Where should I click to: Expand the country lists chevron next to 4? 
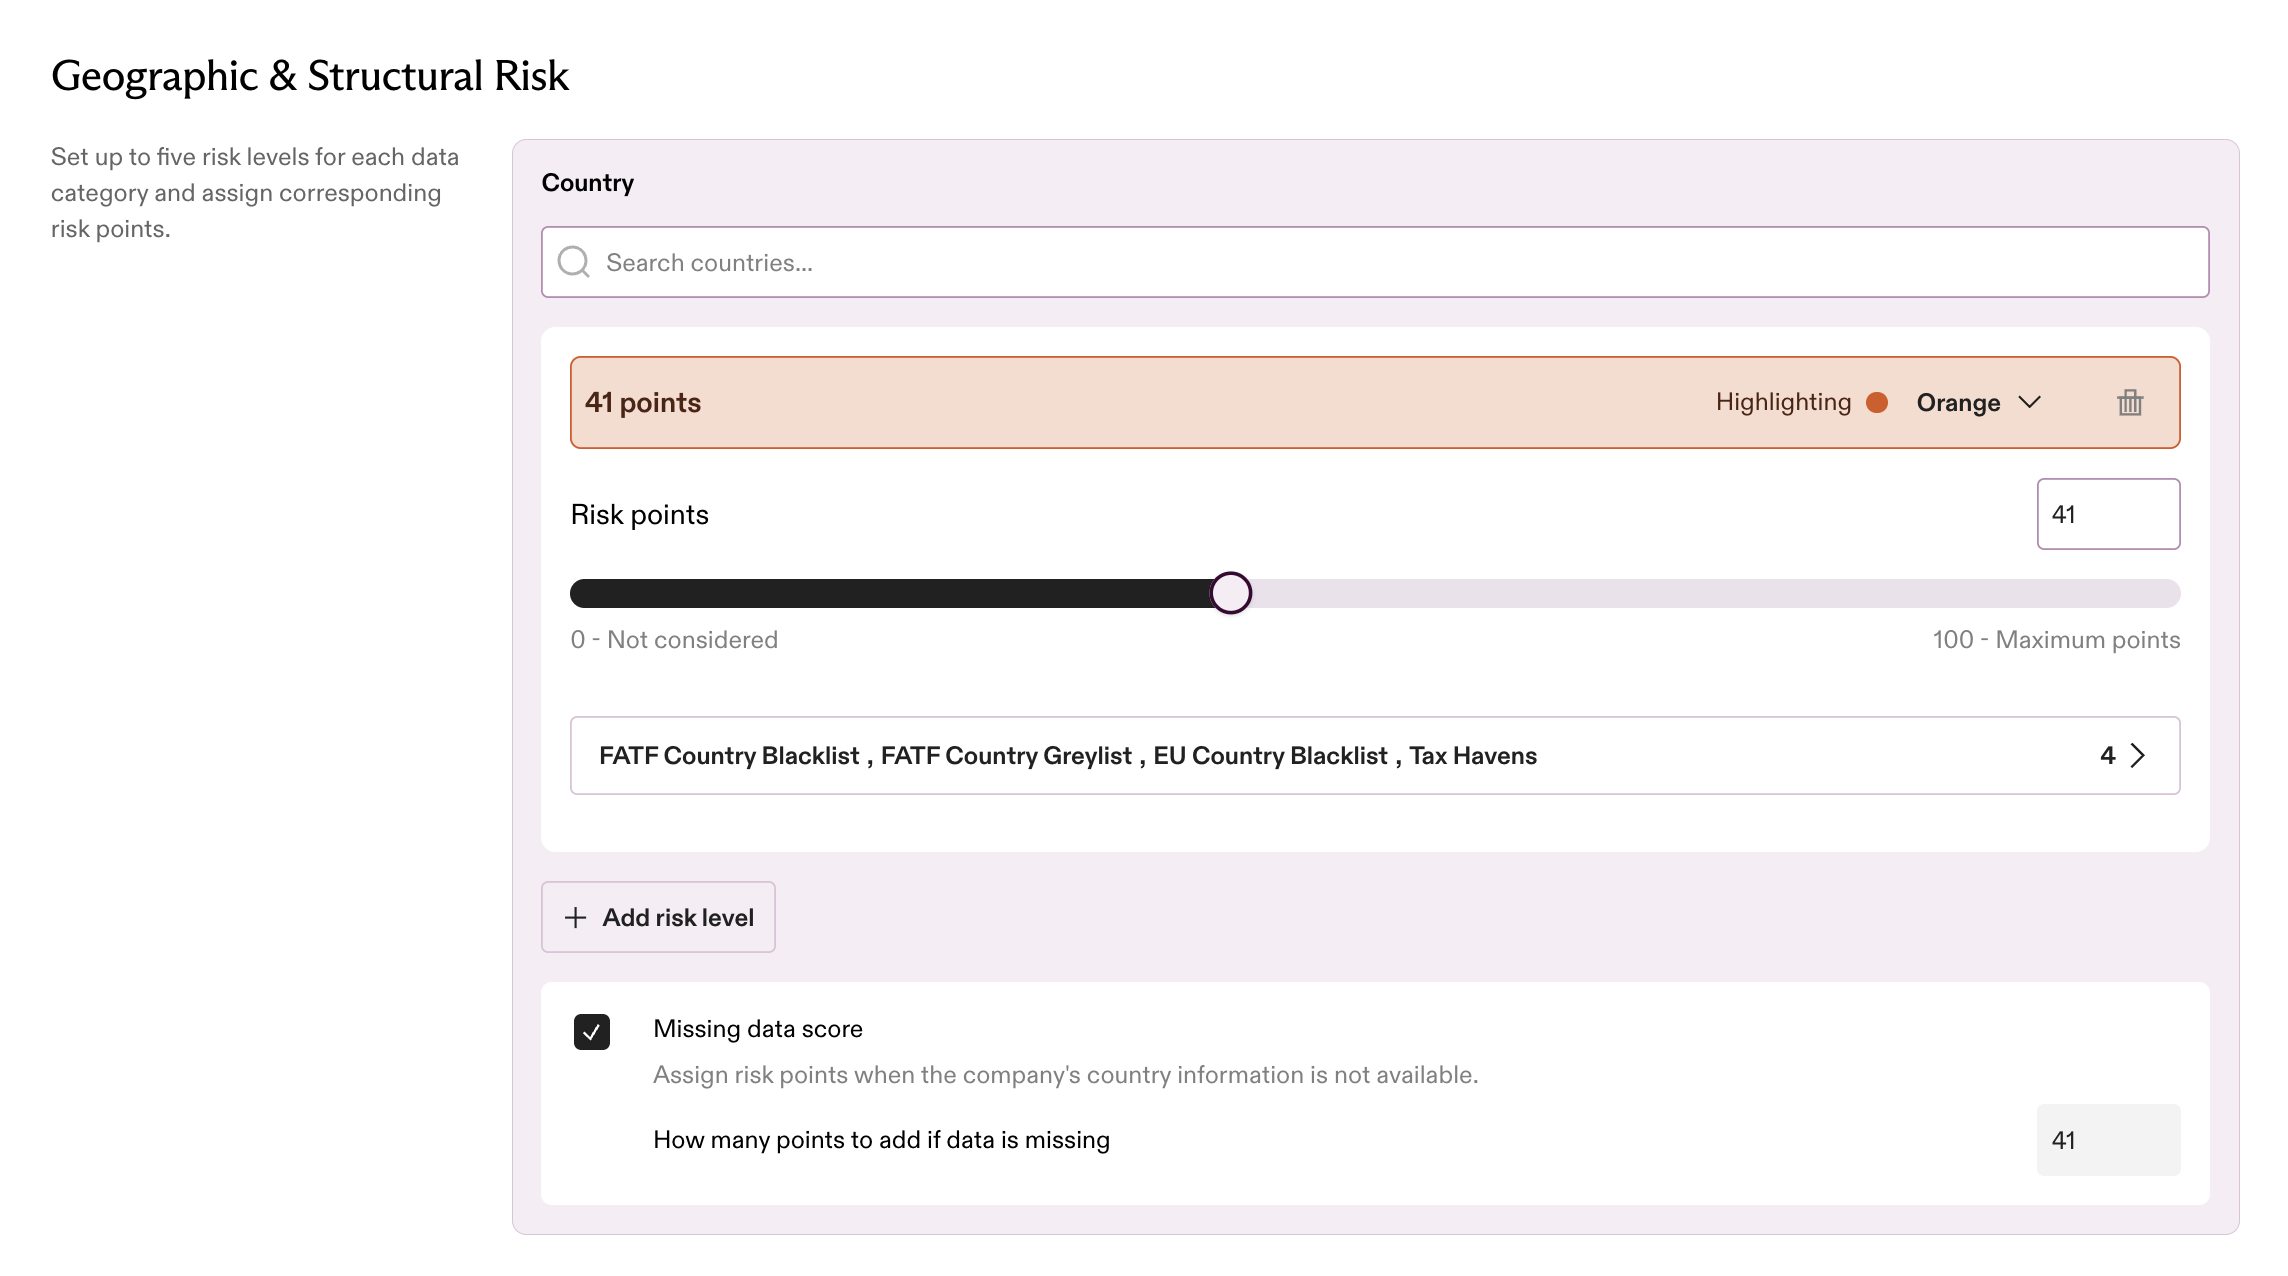(2138, 755)
